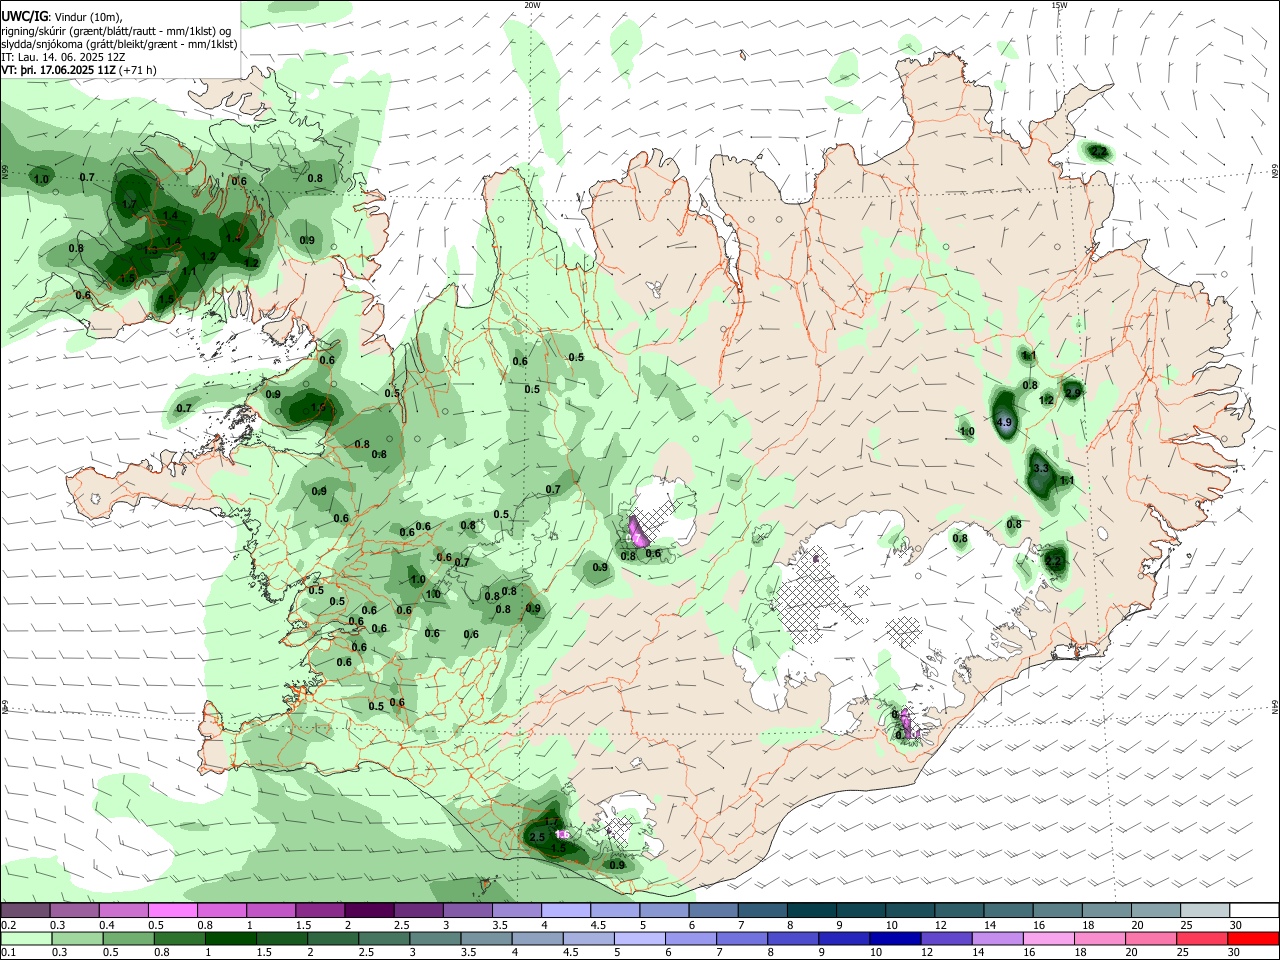Click the '20W' longitude label

[532, 5]
